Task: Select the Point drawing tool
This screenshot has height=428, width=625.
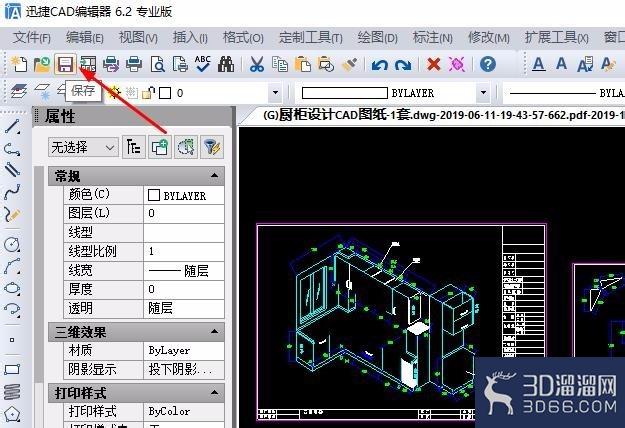Action: click(12, 340)
